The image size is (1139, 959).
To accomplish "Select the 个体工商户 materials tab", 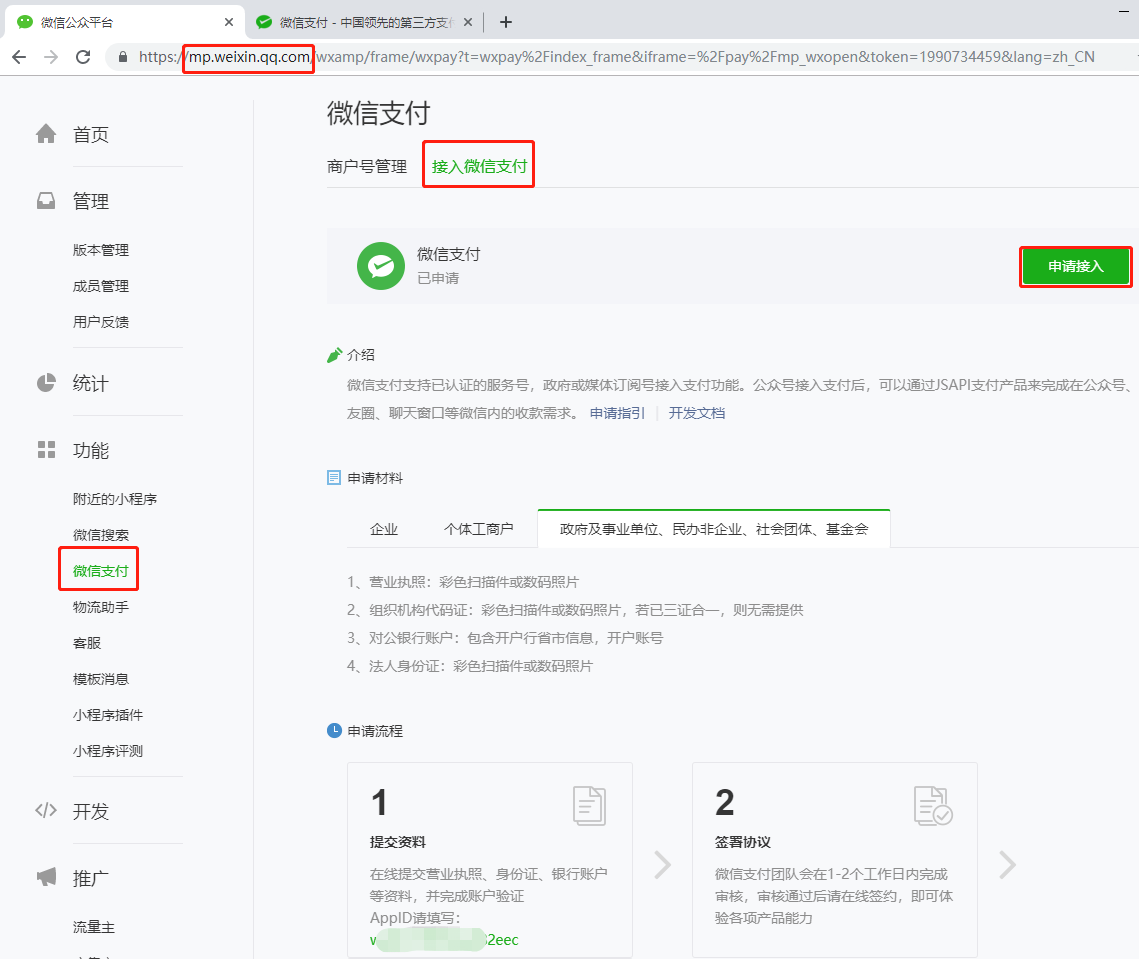I will pyautogui.click(x=479, y=529).
